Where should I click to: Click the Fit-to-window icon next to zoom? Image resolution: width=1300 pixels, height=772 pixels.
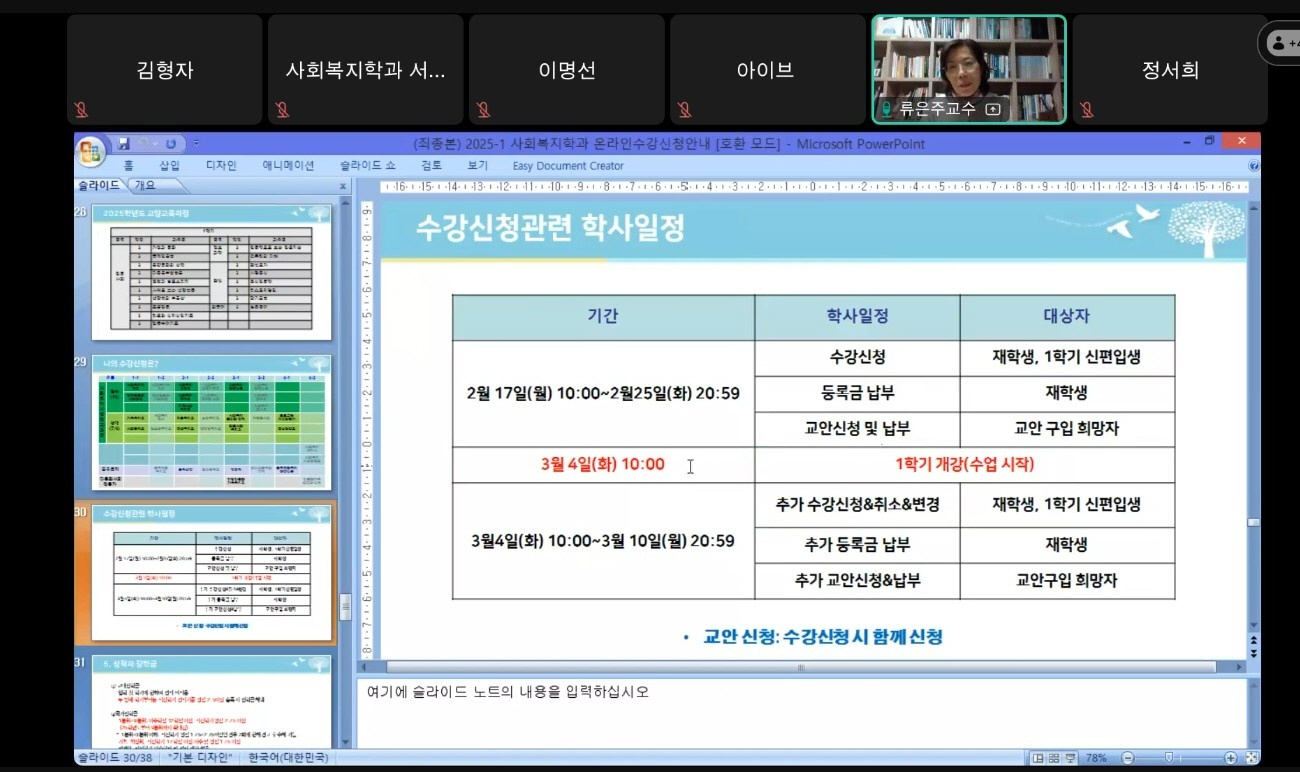(x=1253, y=758)
